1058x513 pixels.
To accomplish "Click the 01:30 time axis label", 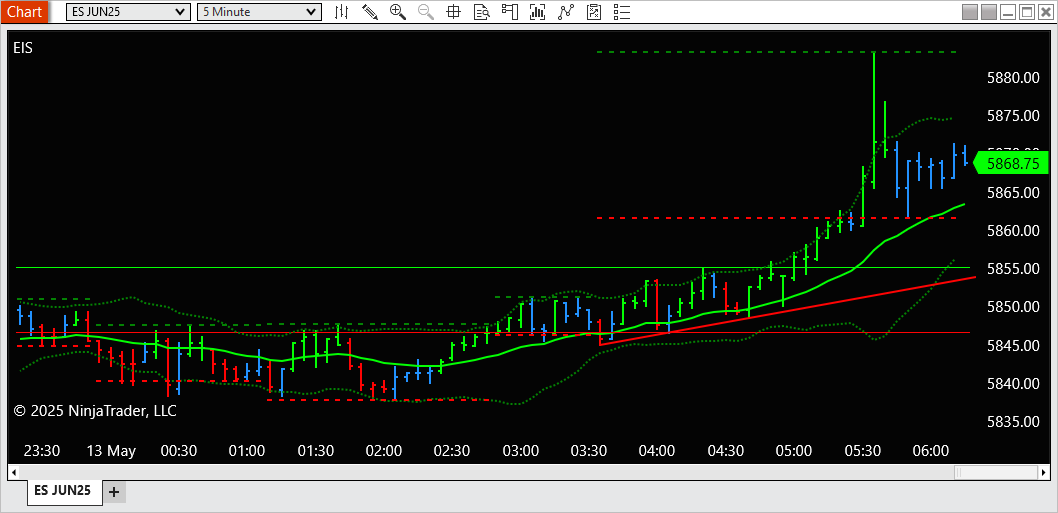I will 316,451.
